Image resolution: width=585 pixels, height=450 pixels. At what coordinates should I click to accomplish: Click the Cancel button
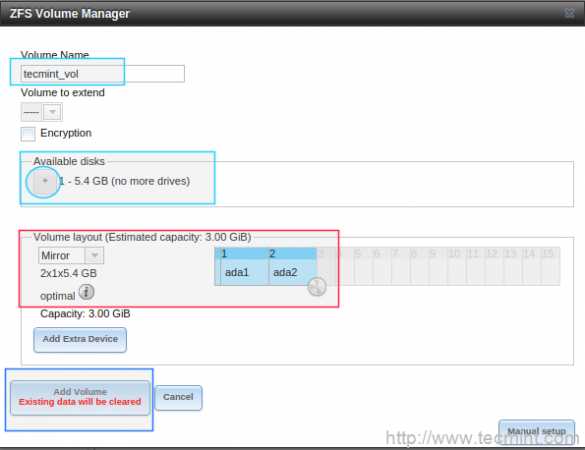coord(178,397)
